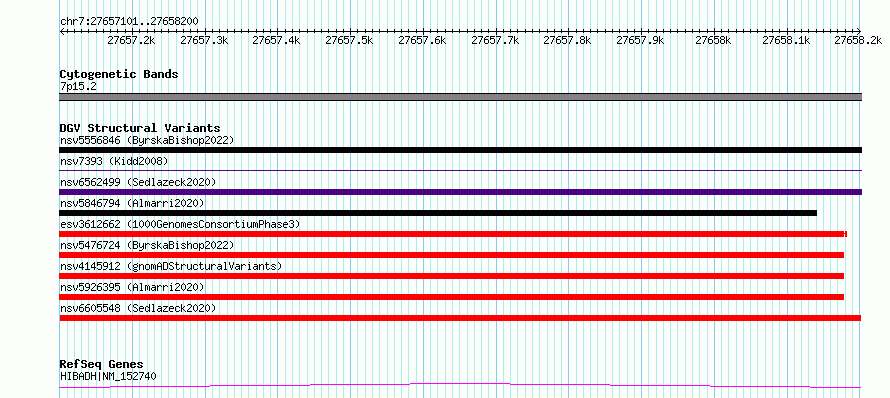Open variant nsv6562499 (Sedlazeck2020) label
The width and height of the screenshot is (890, 398).
138,182
